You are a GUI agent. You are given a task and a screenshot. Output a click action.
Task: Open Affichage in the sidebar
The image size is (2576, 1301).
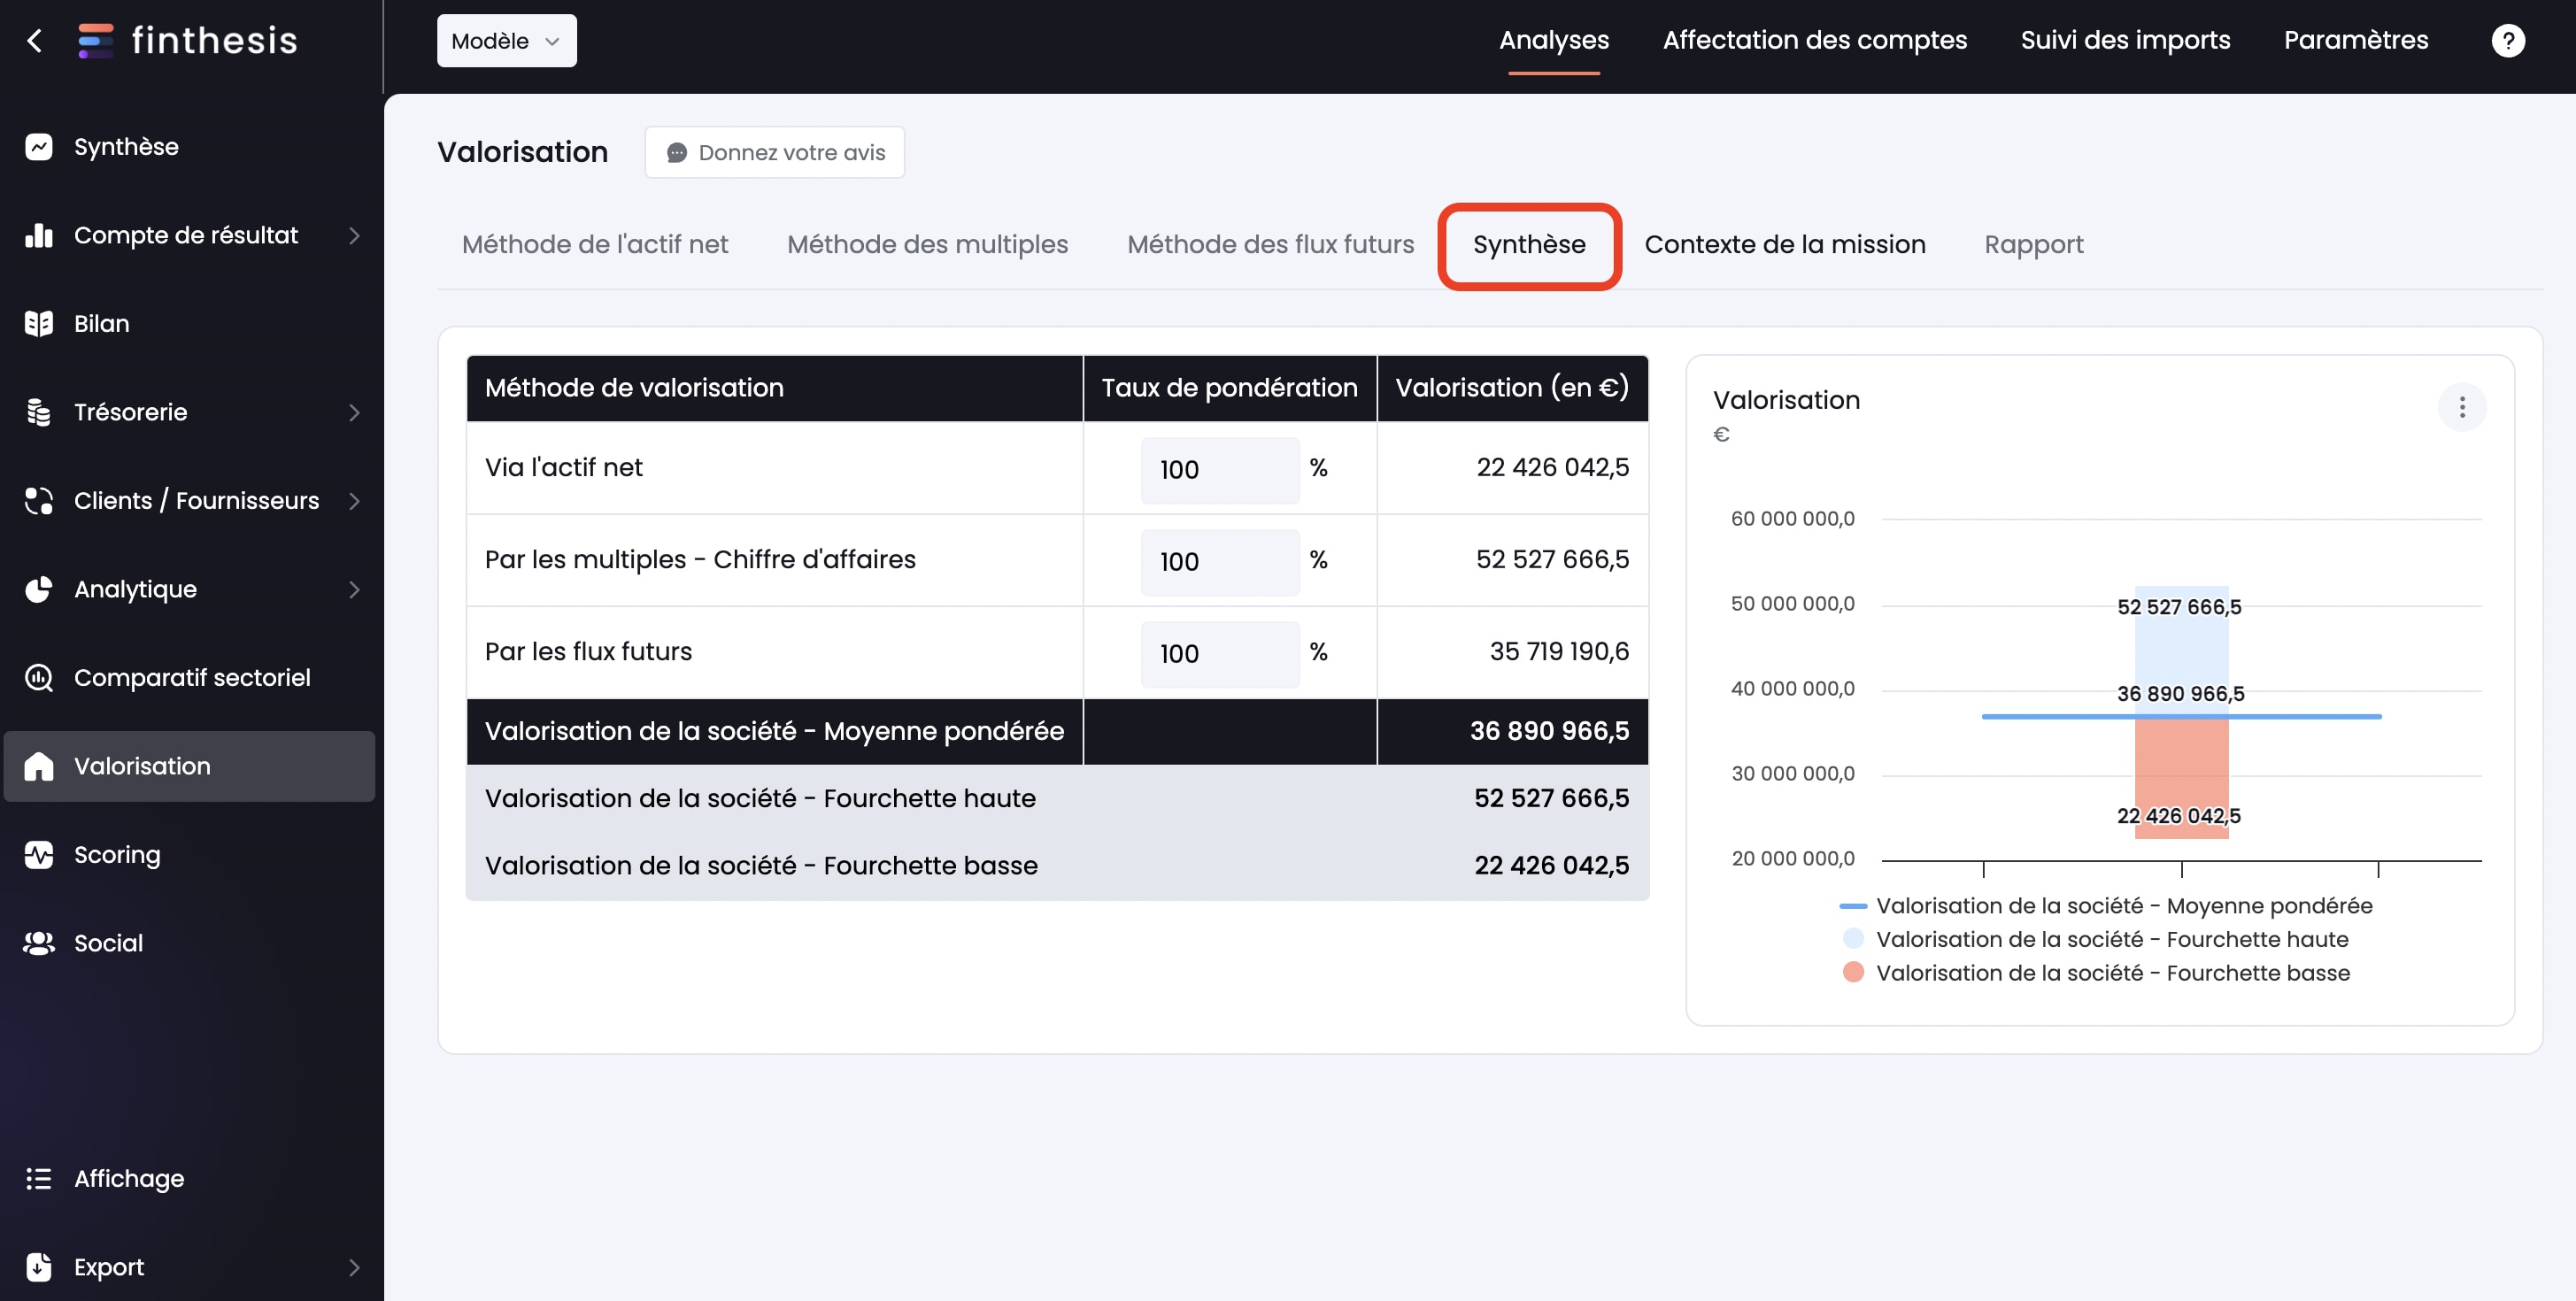[x=190, y=1179]
